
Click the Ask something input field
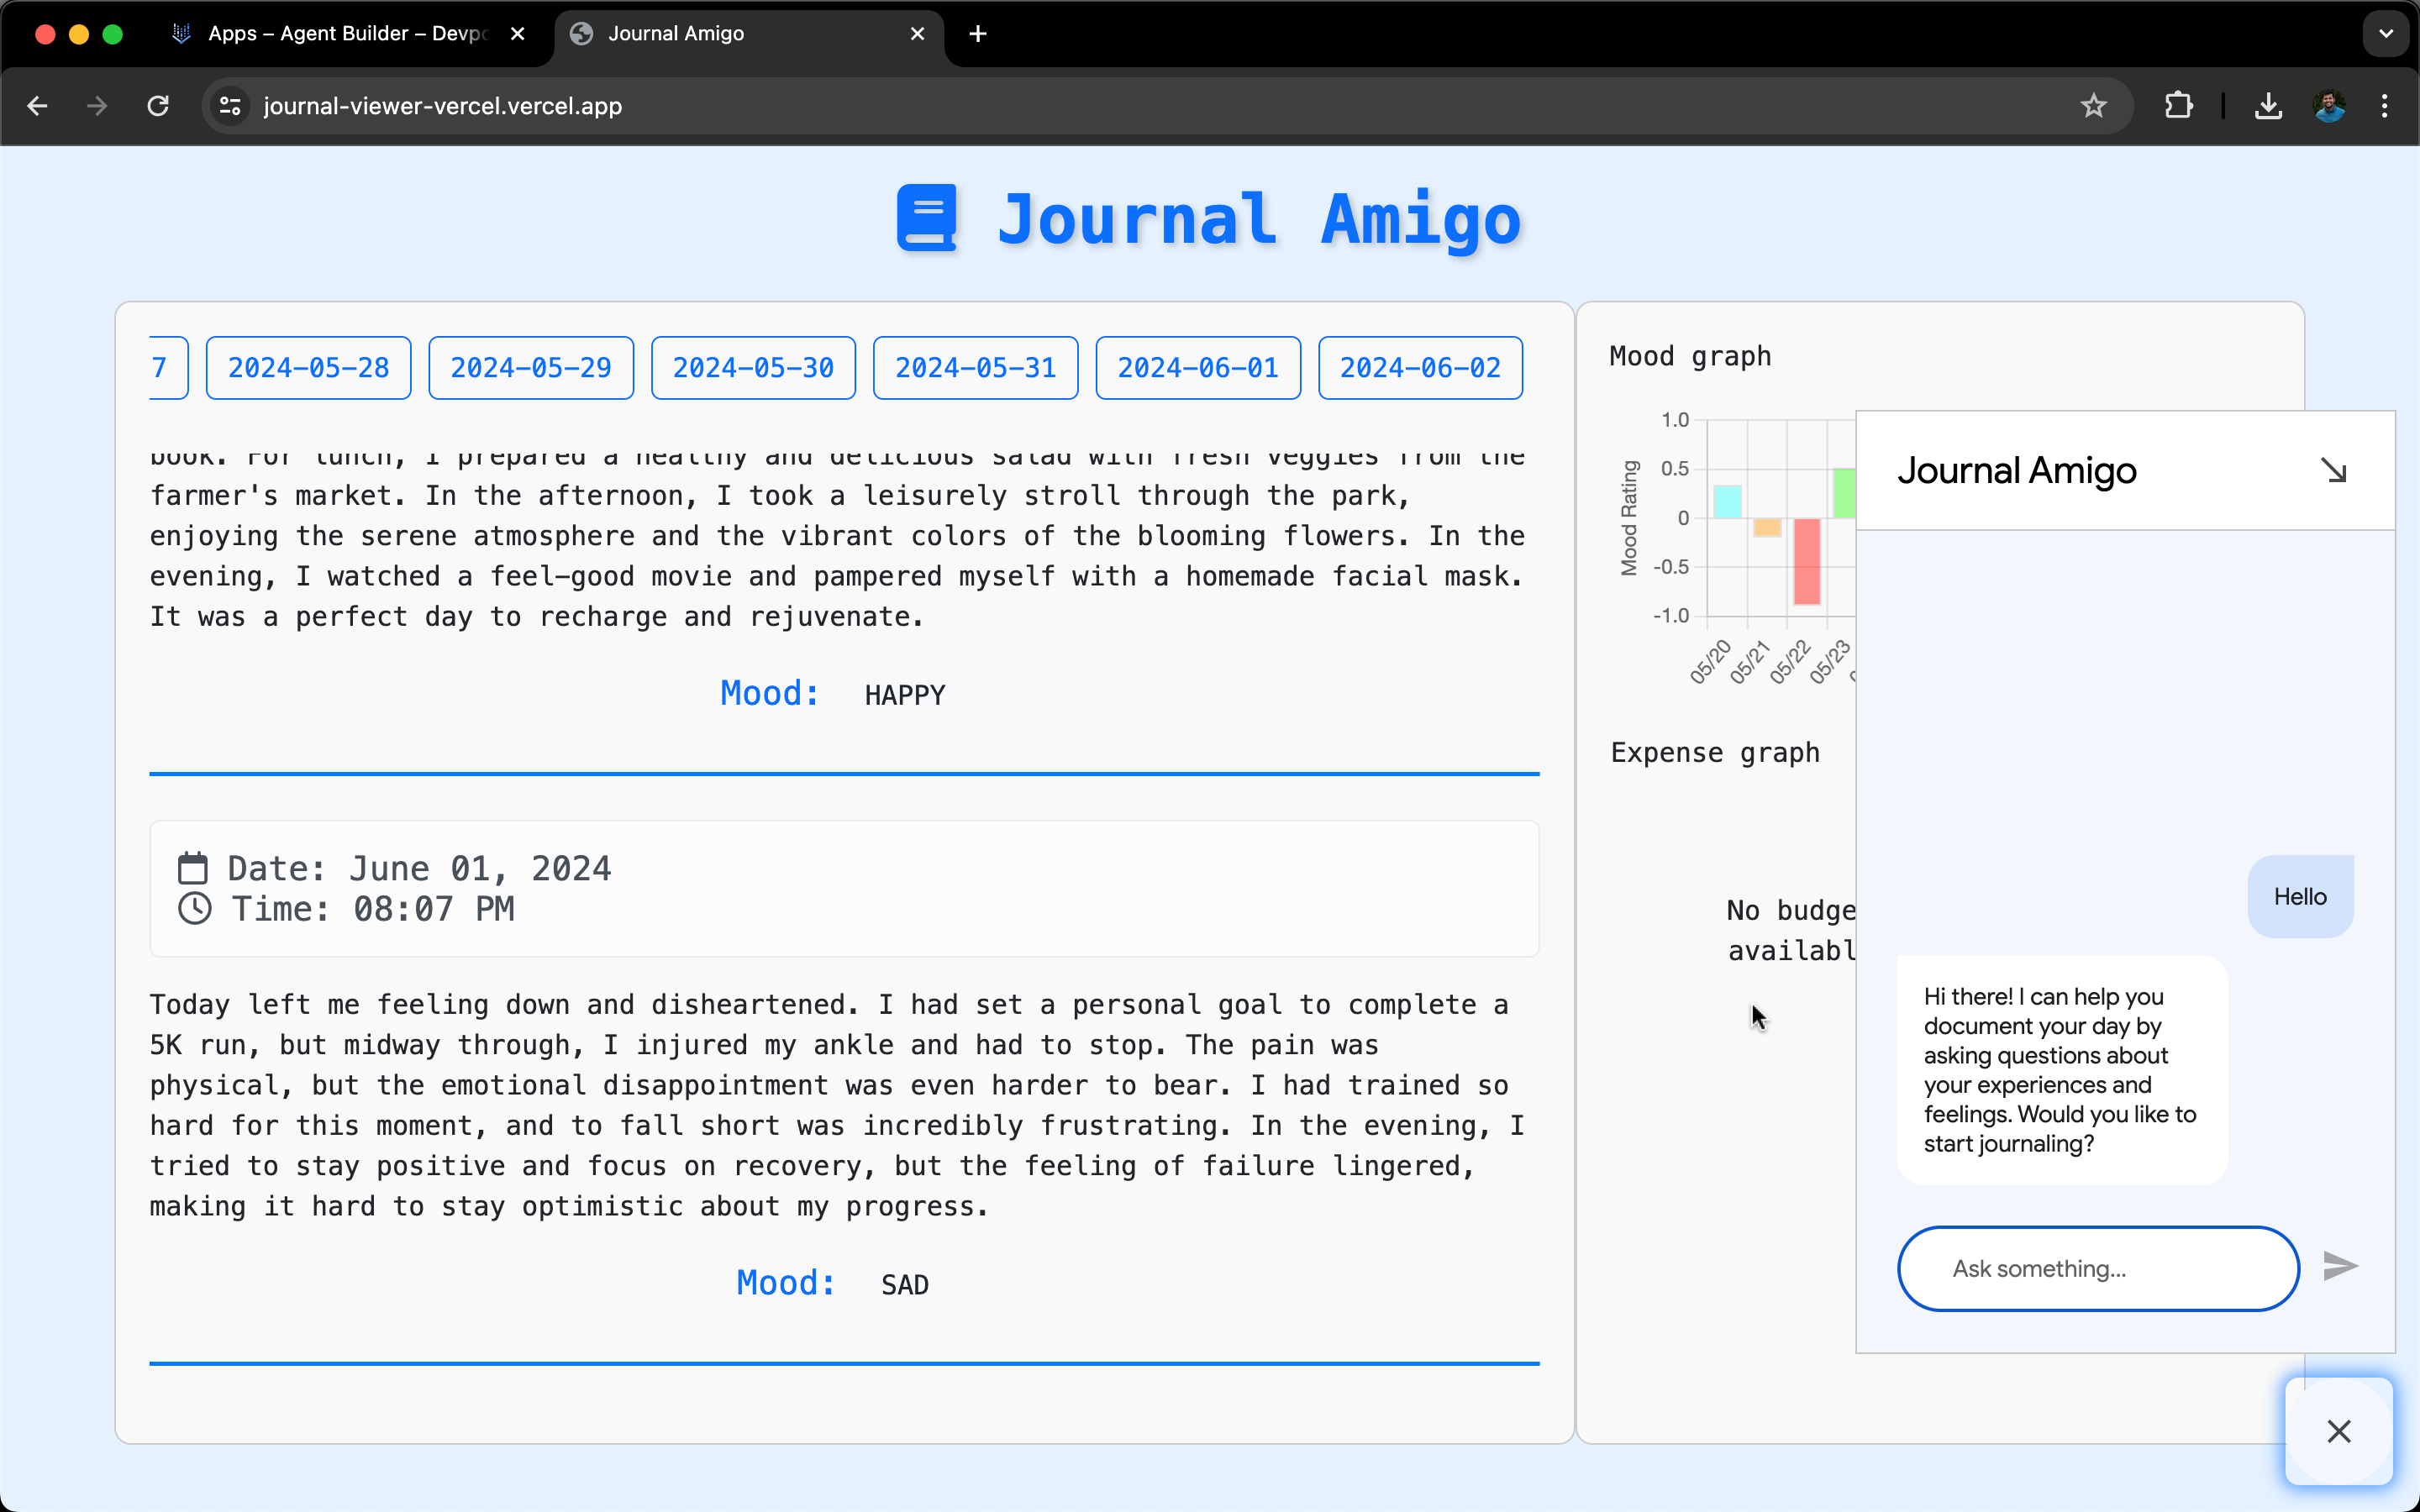(x=2097, y=1268)
